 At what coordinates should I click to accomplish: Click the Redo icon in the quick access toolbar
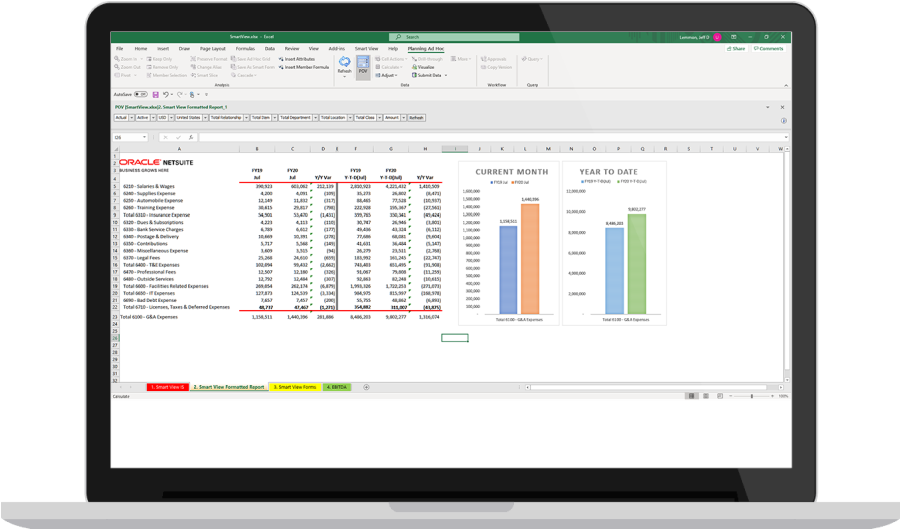180,95
